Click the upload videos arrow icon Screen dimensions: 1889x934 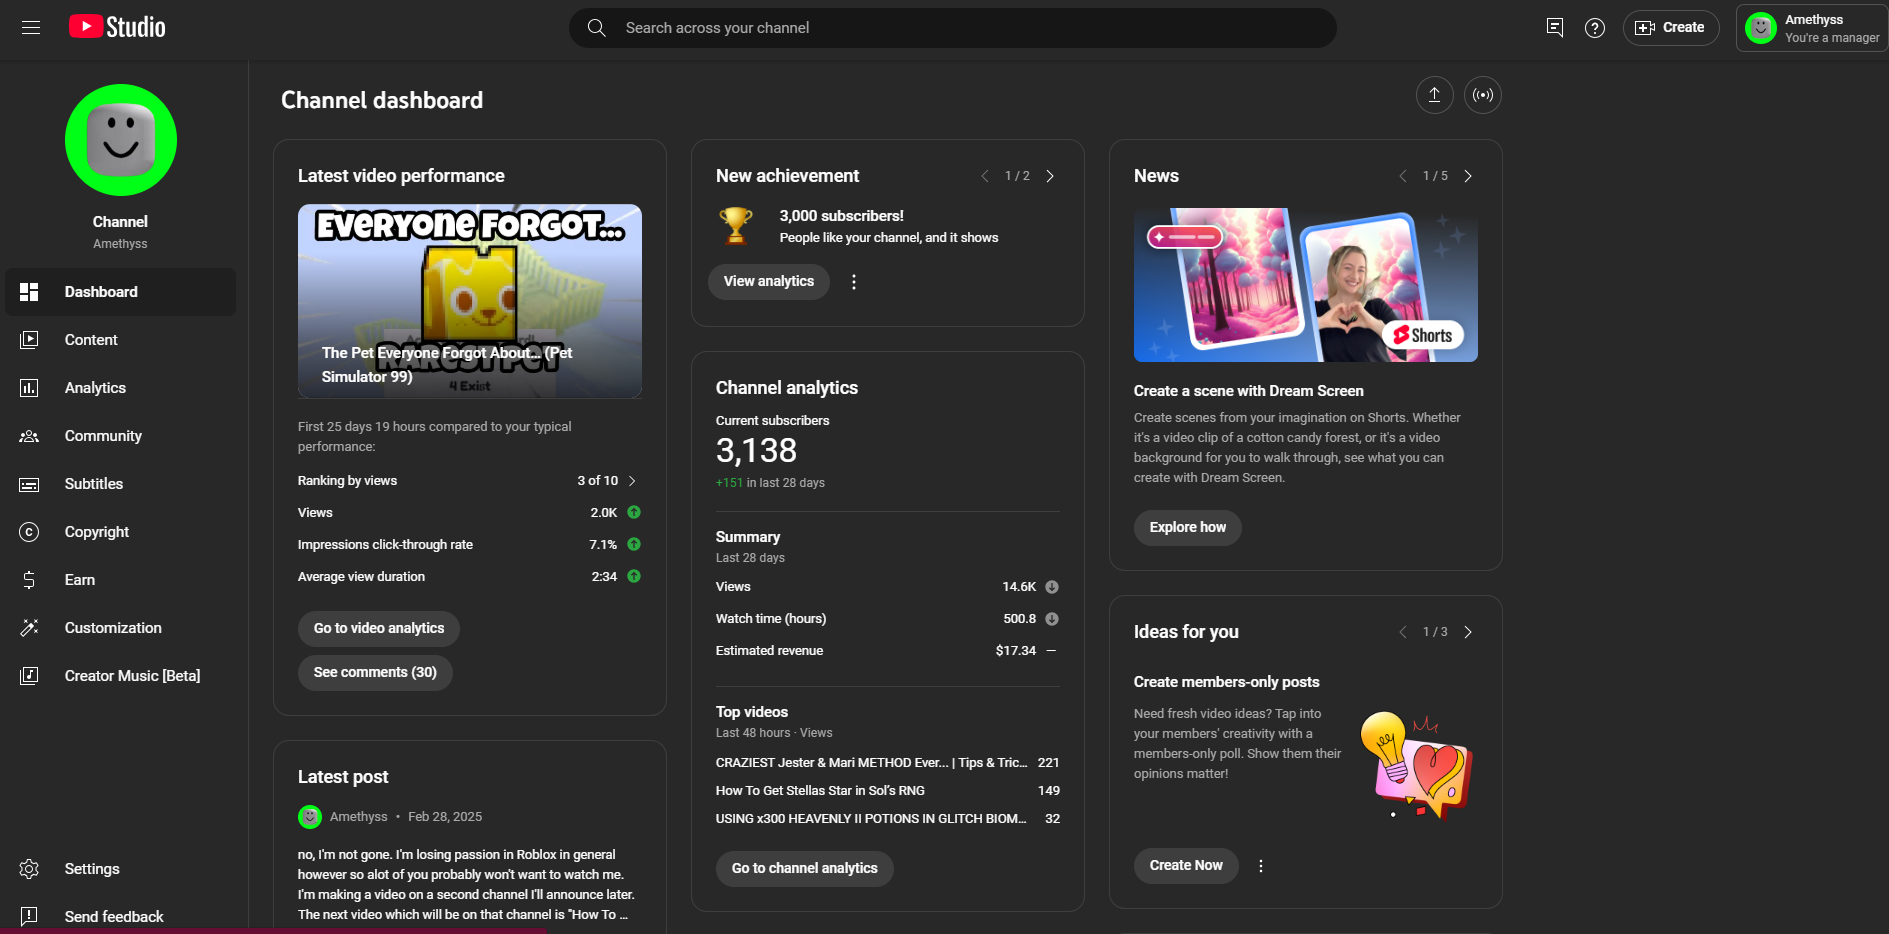click(x=1434, y=95)
